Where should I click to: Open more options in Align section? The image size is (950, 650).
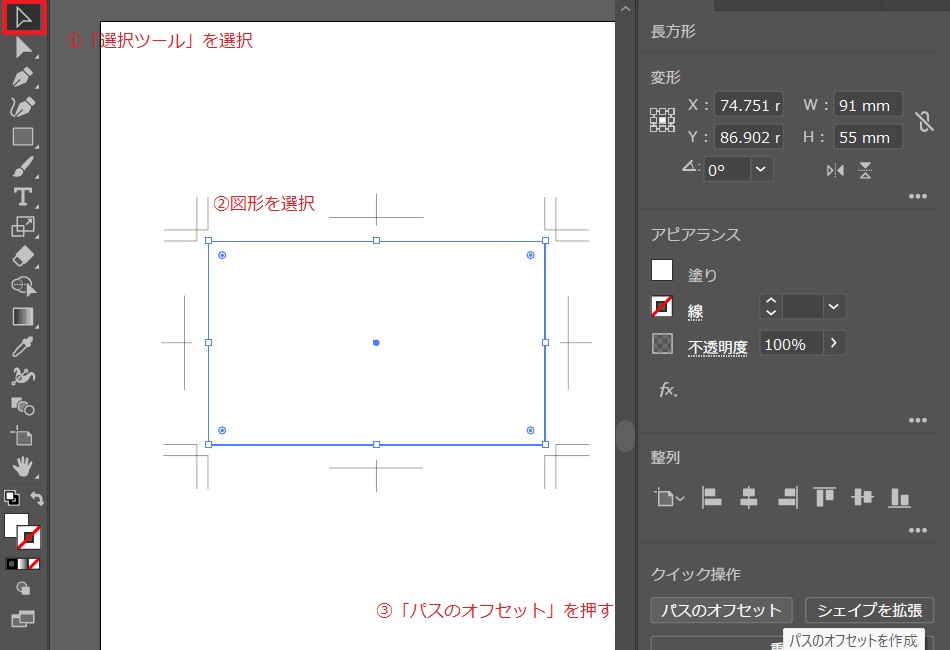point(918,530)
